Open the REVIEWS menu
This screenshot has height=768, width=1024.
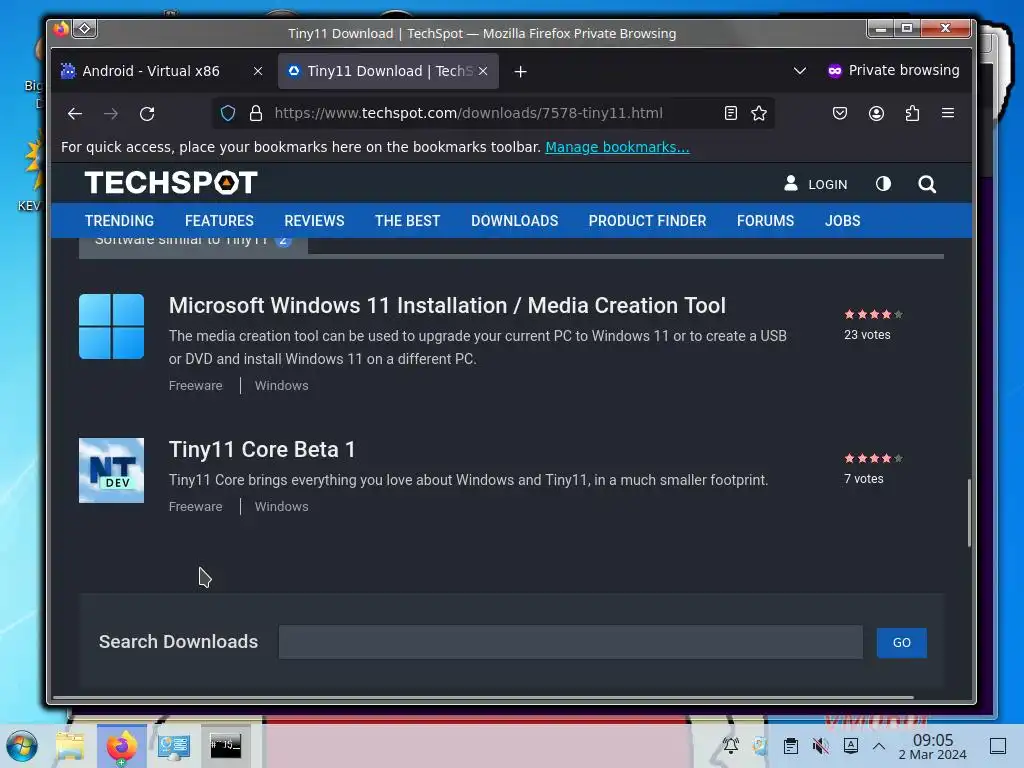coord(314,221)
